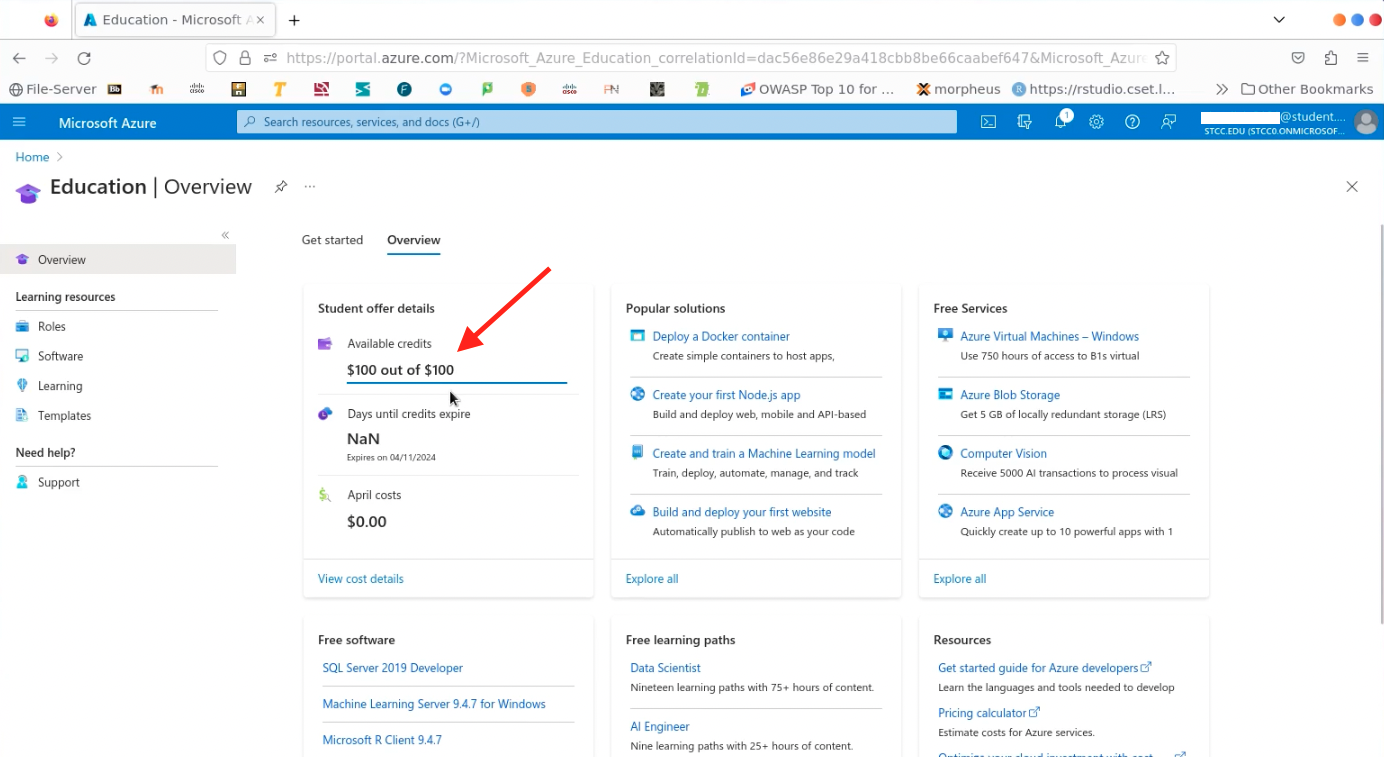Open the OWASP Top 10 bookmark
Viewport: 1384px width, 757px height.
click(817, 89)
